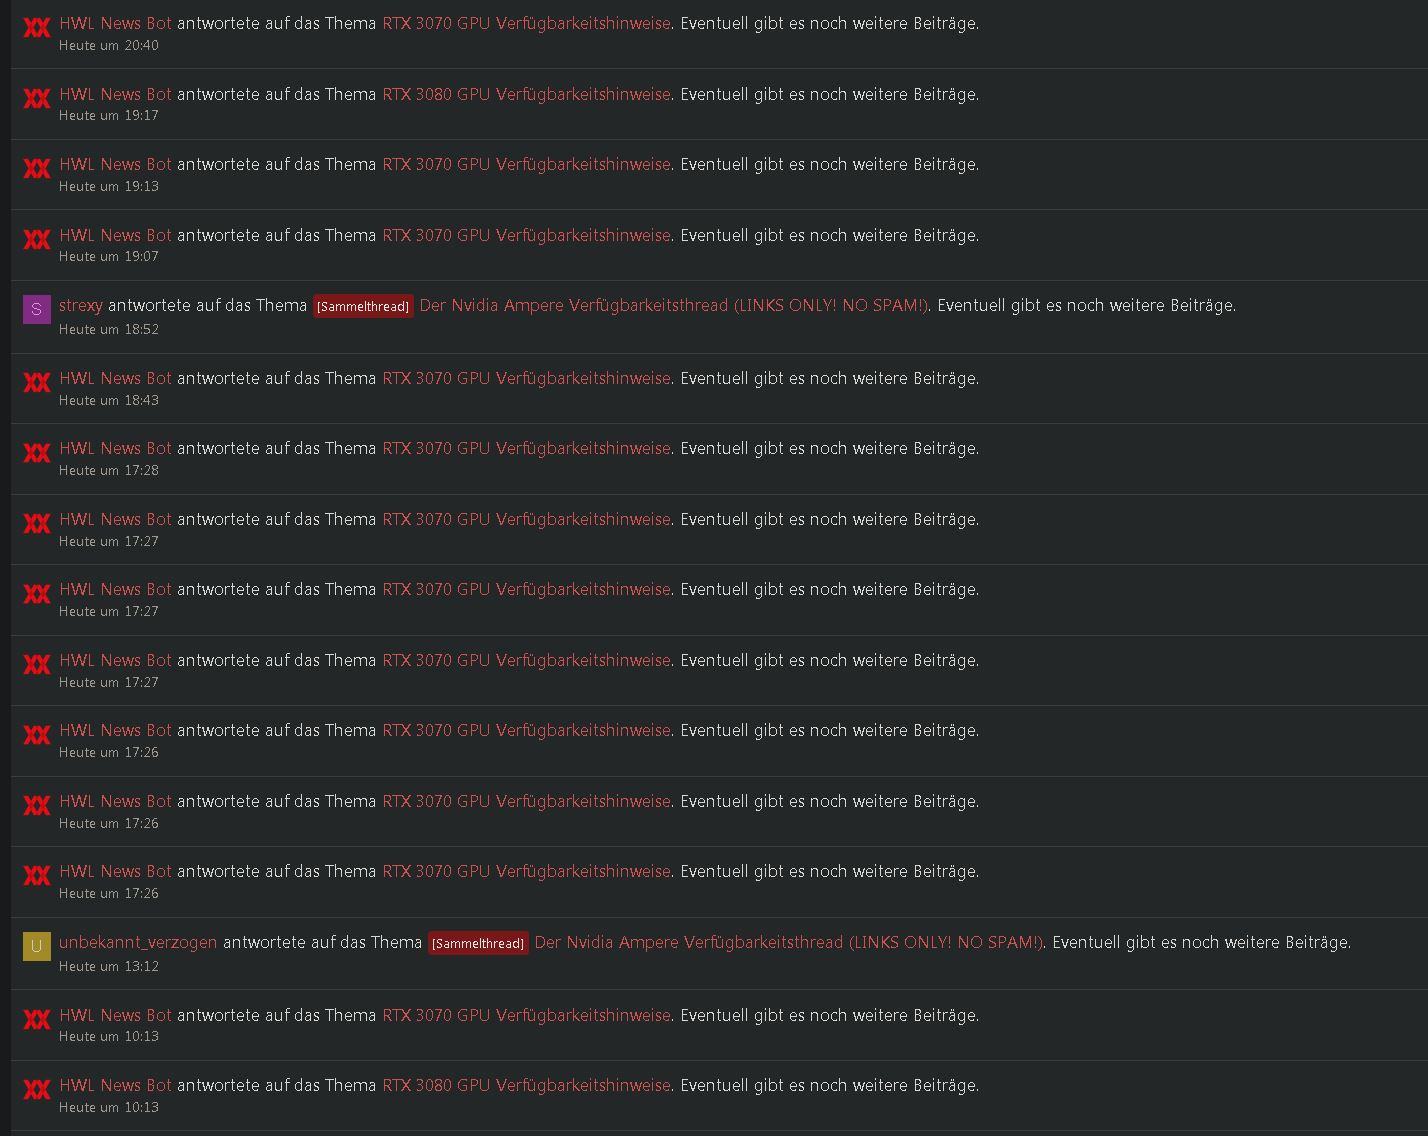The image size is (1428, 1136).
Task: Click the HWL News Bot avatar at 19:07
Action: pyautogui.click(x=37, y=240)
